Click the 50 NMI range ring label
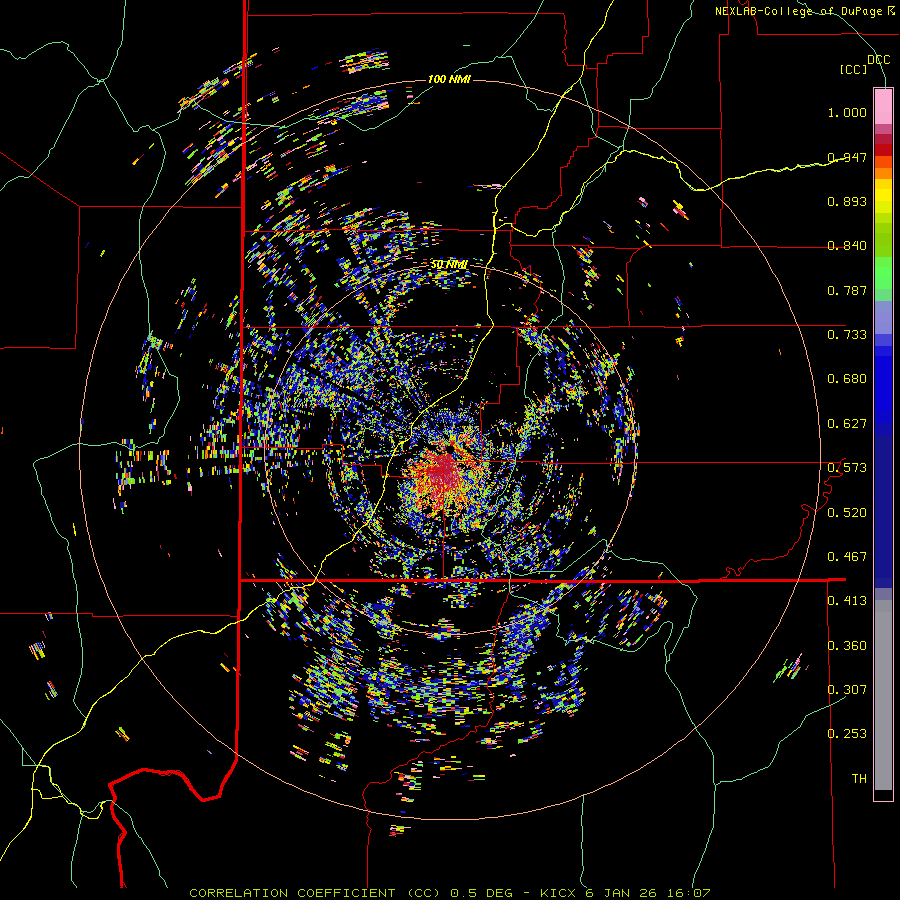 [449, 265]
